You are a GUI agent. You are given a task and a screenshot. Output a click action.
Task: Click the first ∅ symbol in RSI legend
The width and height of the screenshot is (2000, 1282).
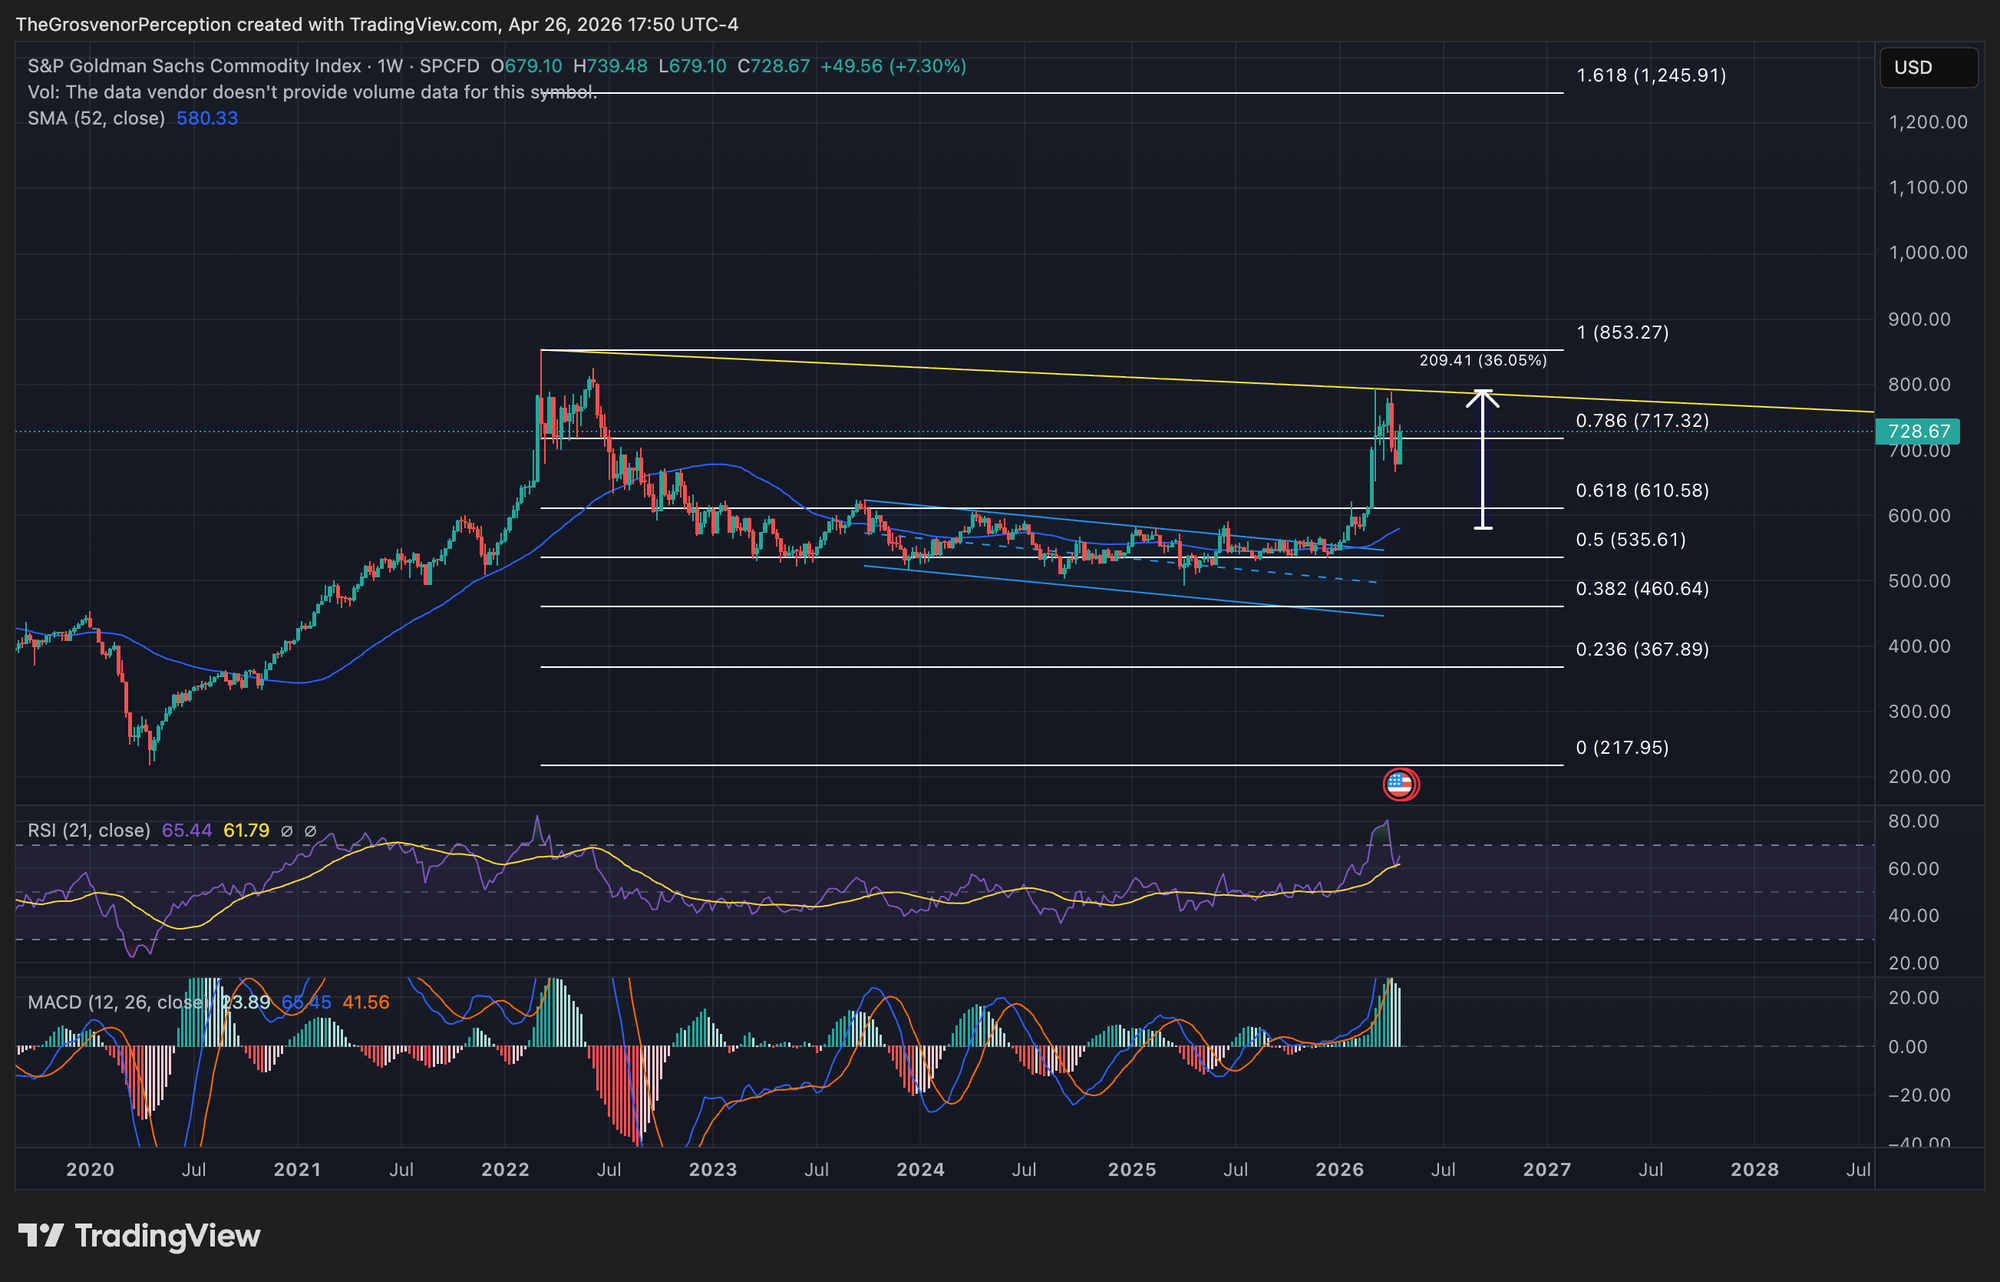coord(287,831)
